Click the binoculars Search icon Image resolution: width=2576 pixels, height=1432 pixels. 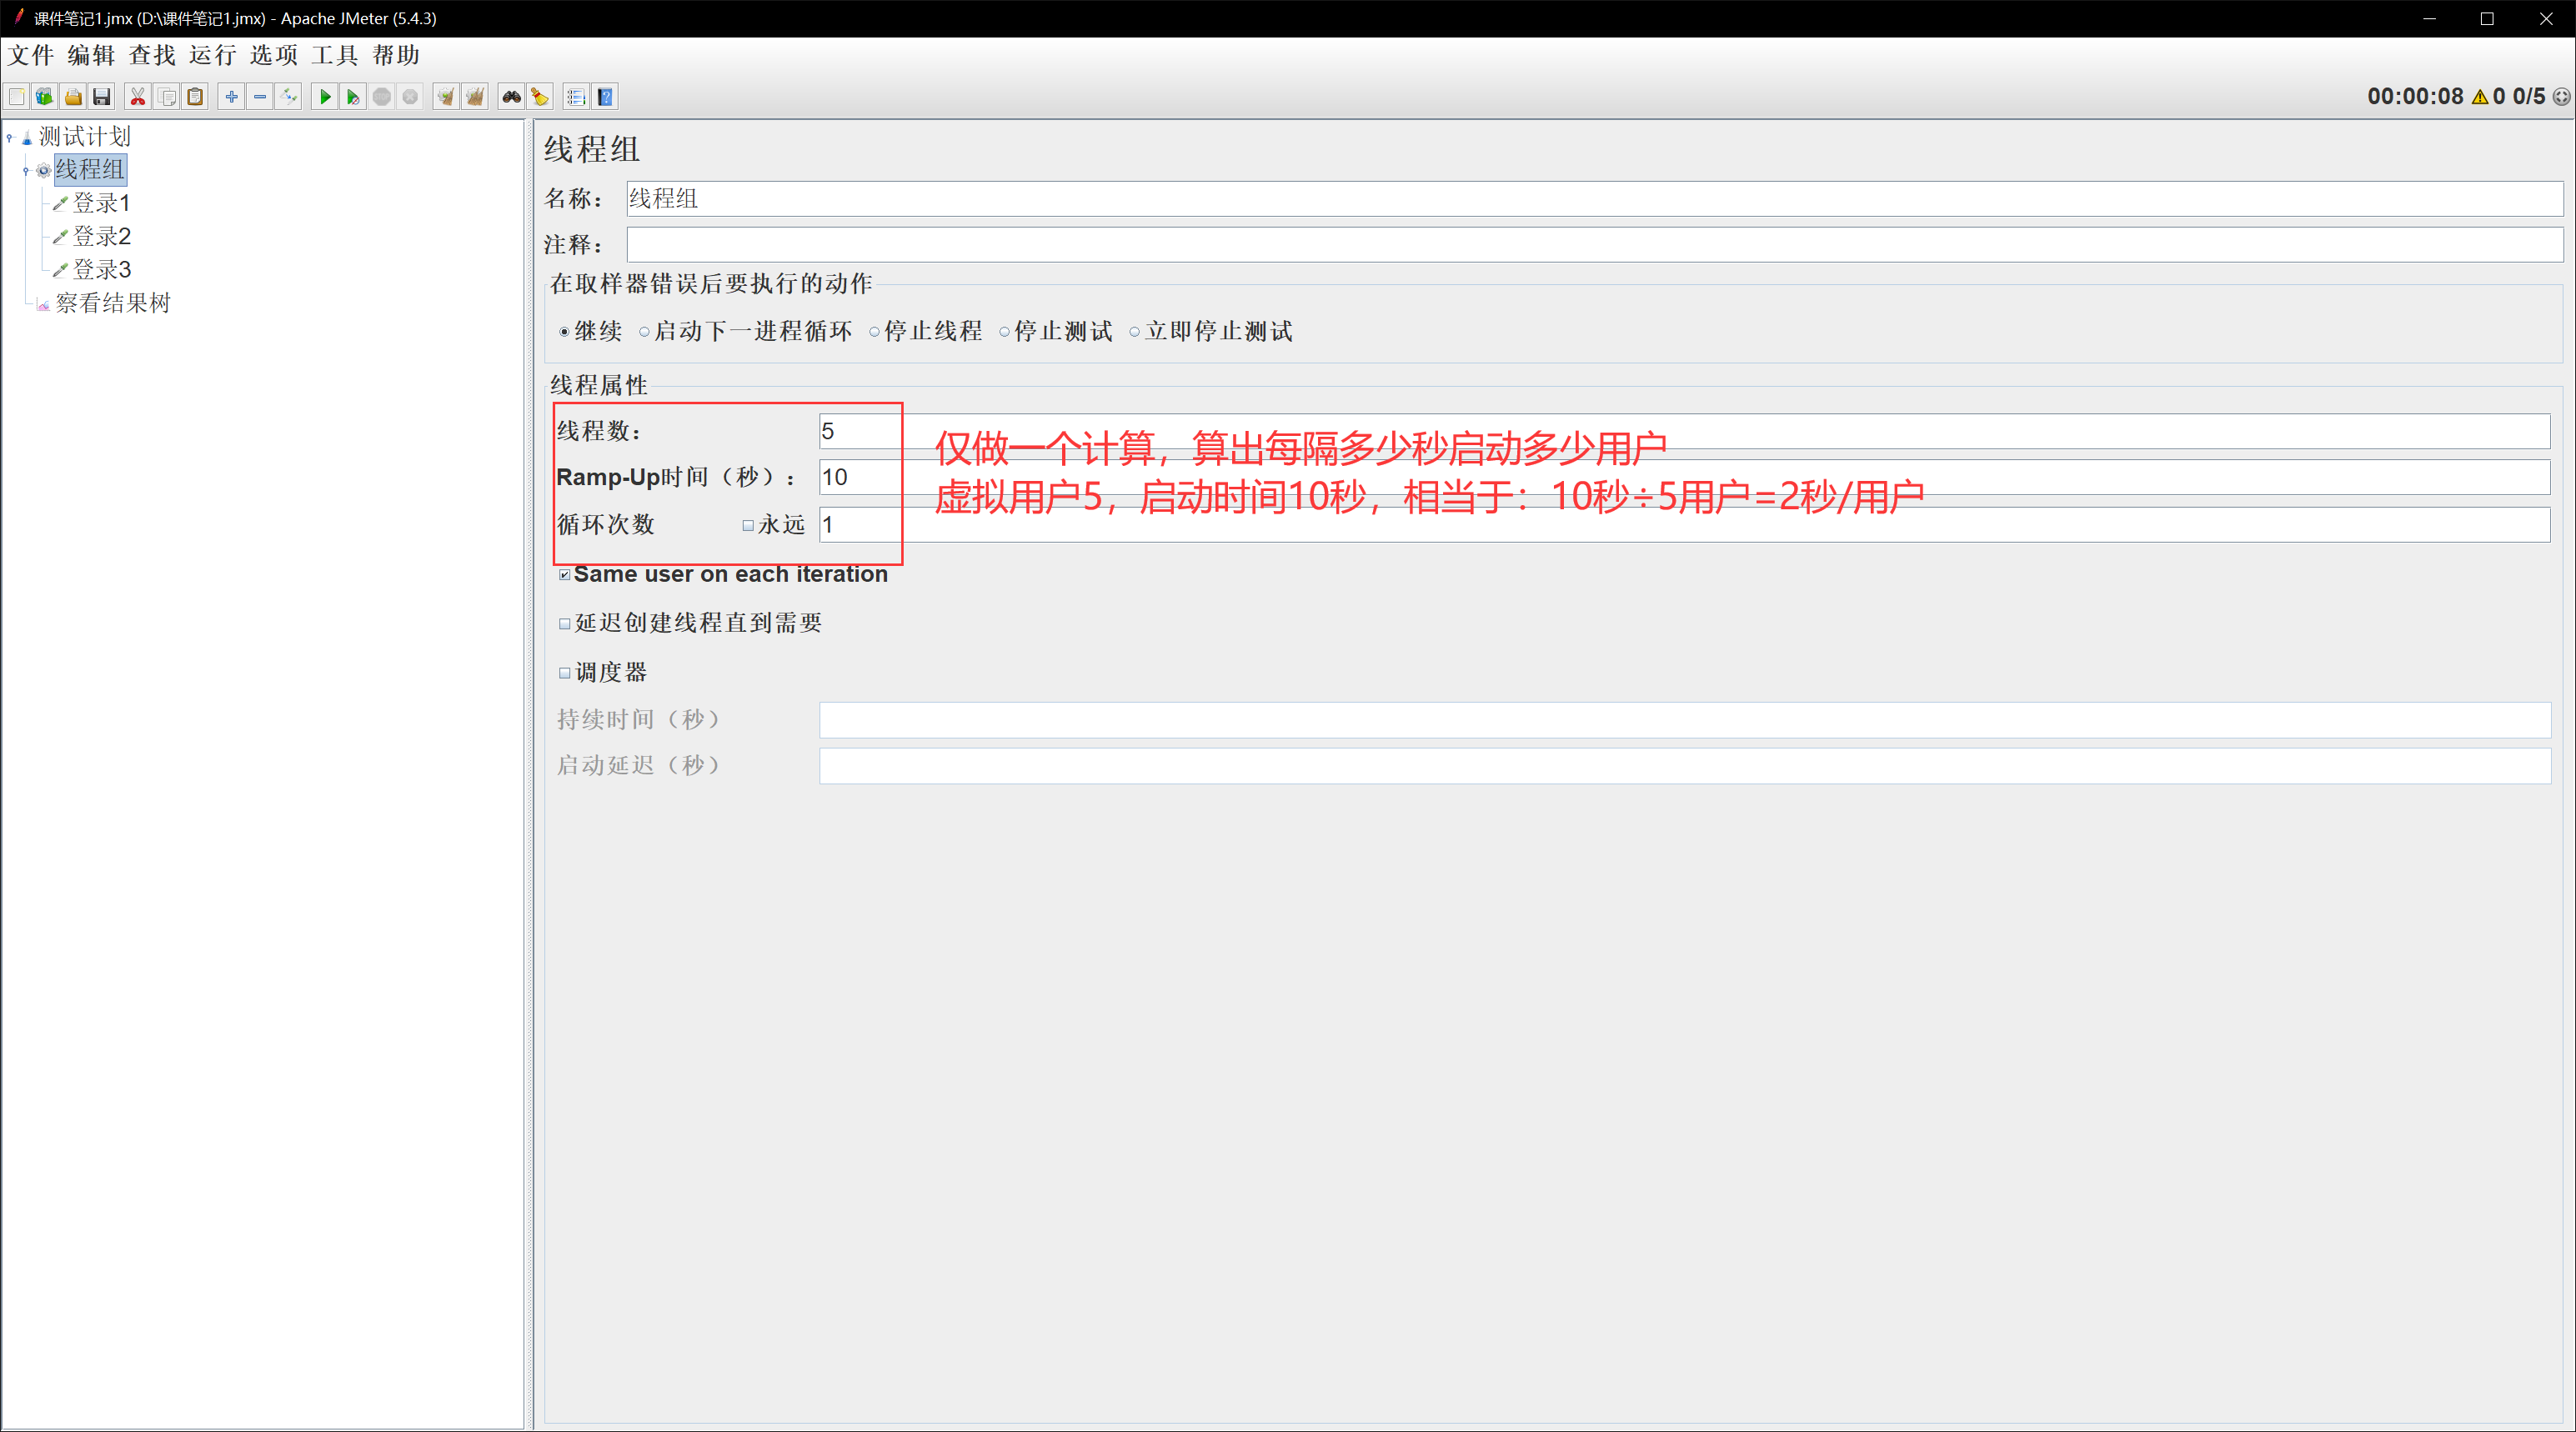pyautogui.click(x=511, y=97)
